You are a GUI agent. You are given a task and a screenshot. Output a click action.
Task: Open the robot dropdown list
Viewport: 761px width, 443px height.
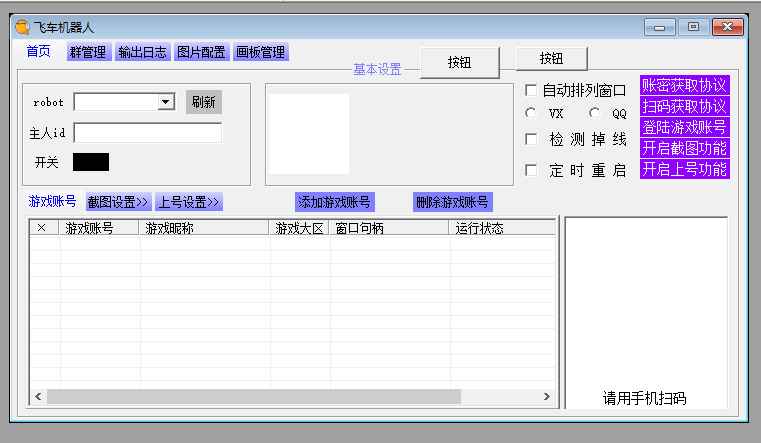[x=165, y=102]
